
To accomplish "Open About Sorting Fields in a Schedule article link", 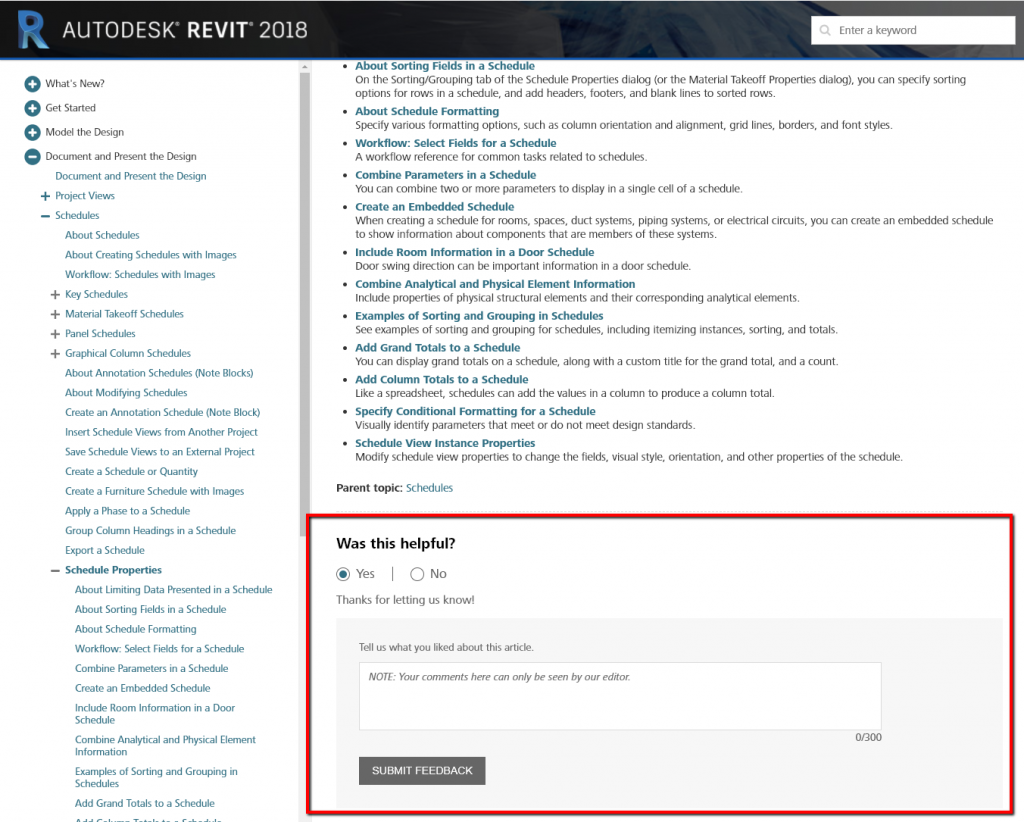I will click(445, 66).
